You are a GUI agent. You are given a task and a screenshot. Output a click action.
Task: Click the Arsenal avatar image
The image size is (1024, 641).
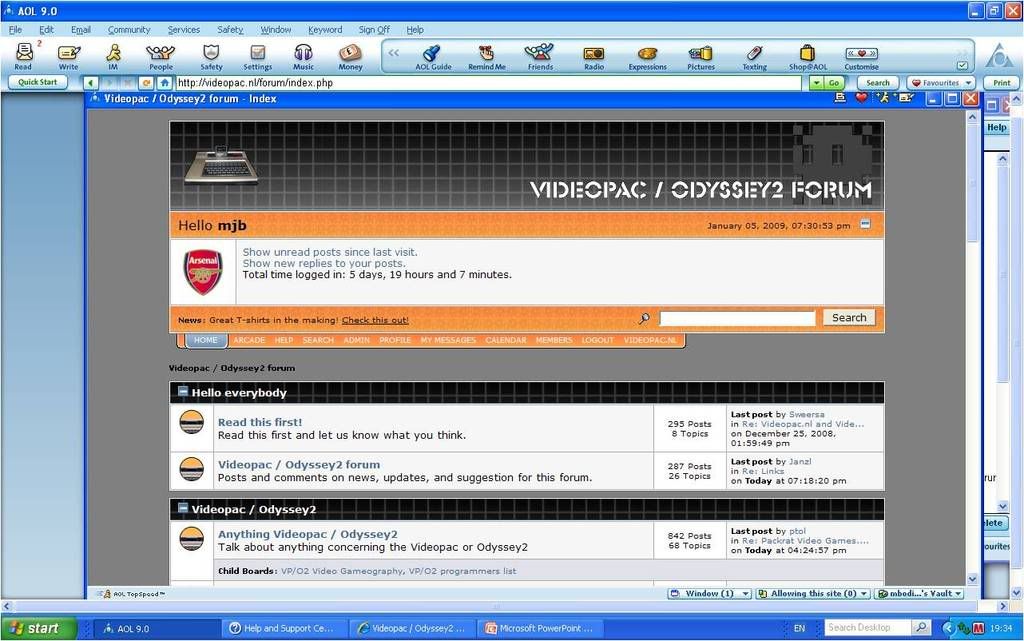tap(203, 272)
